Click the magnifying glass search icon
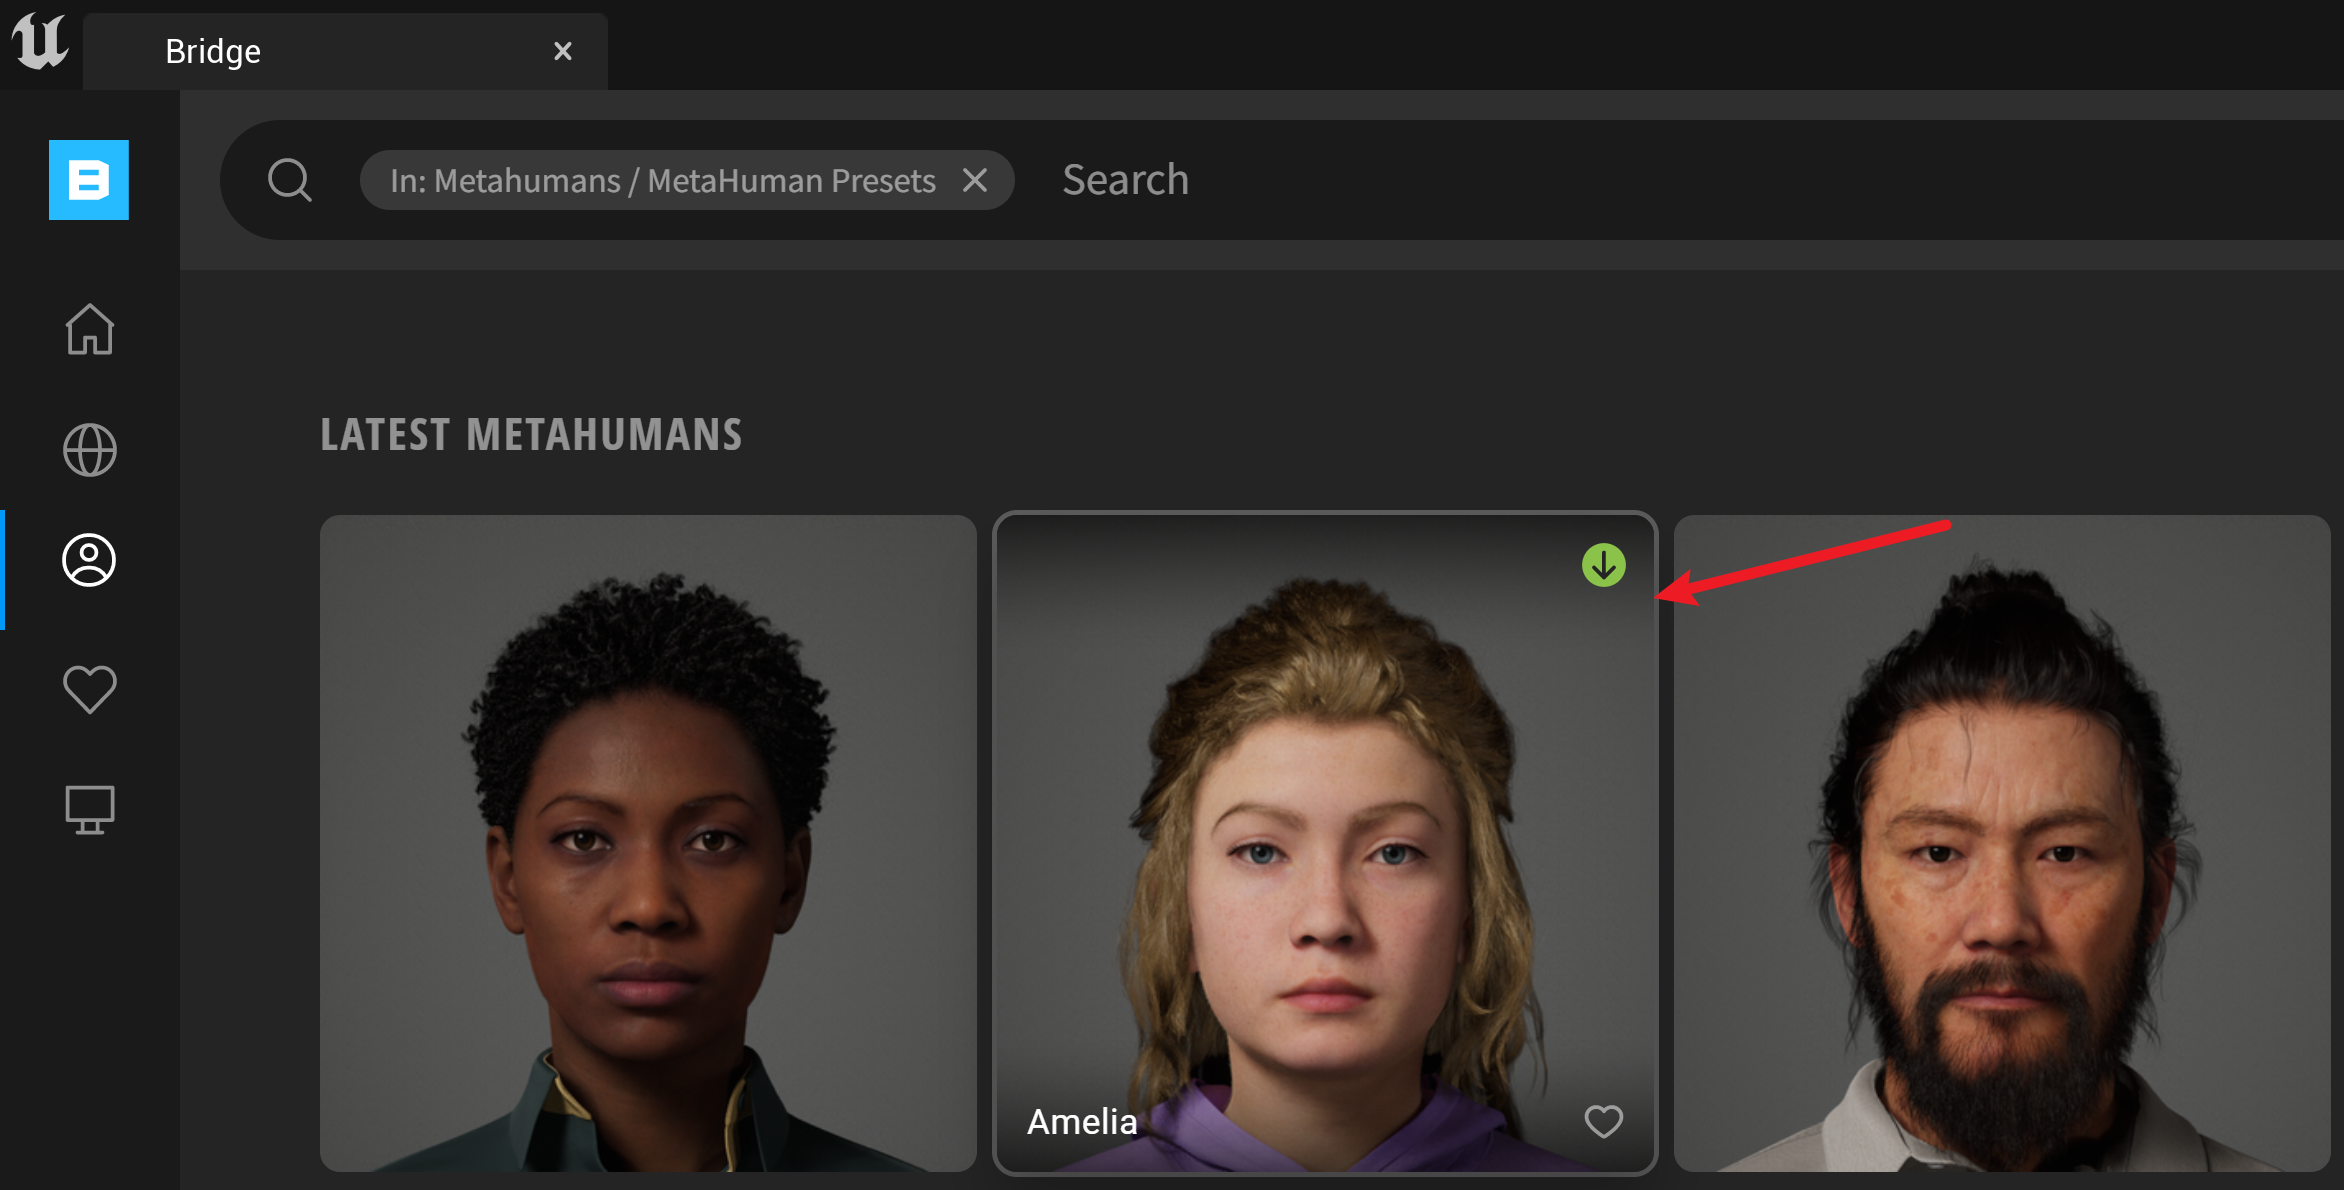Screen dimensions: 2344x1190 pos(290,181)
